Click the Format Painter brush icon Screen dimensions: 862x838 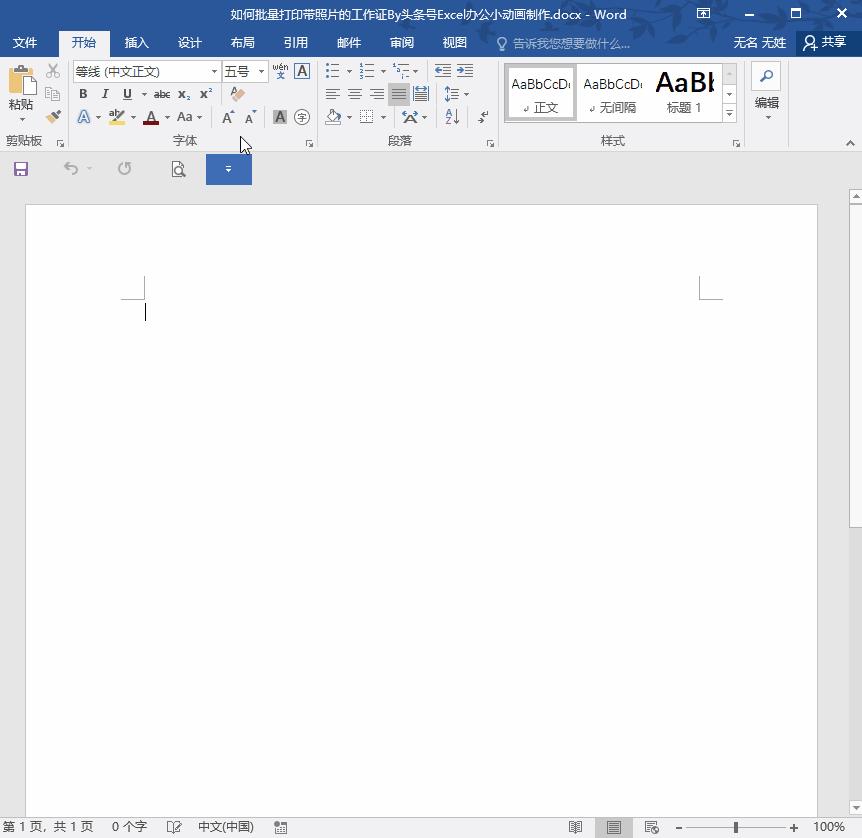53,117
